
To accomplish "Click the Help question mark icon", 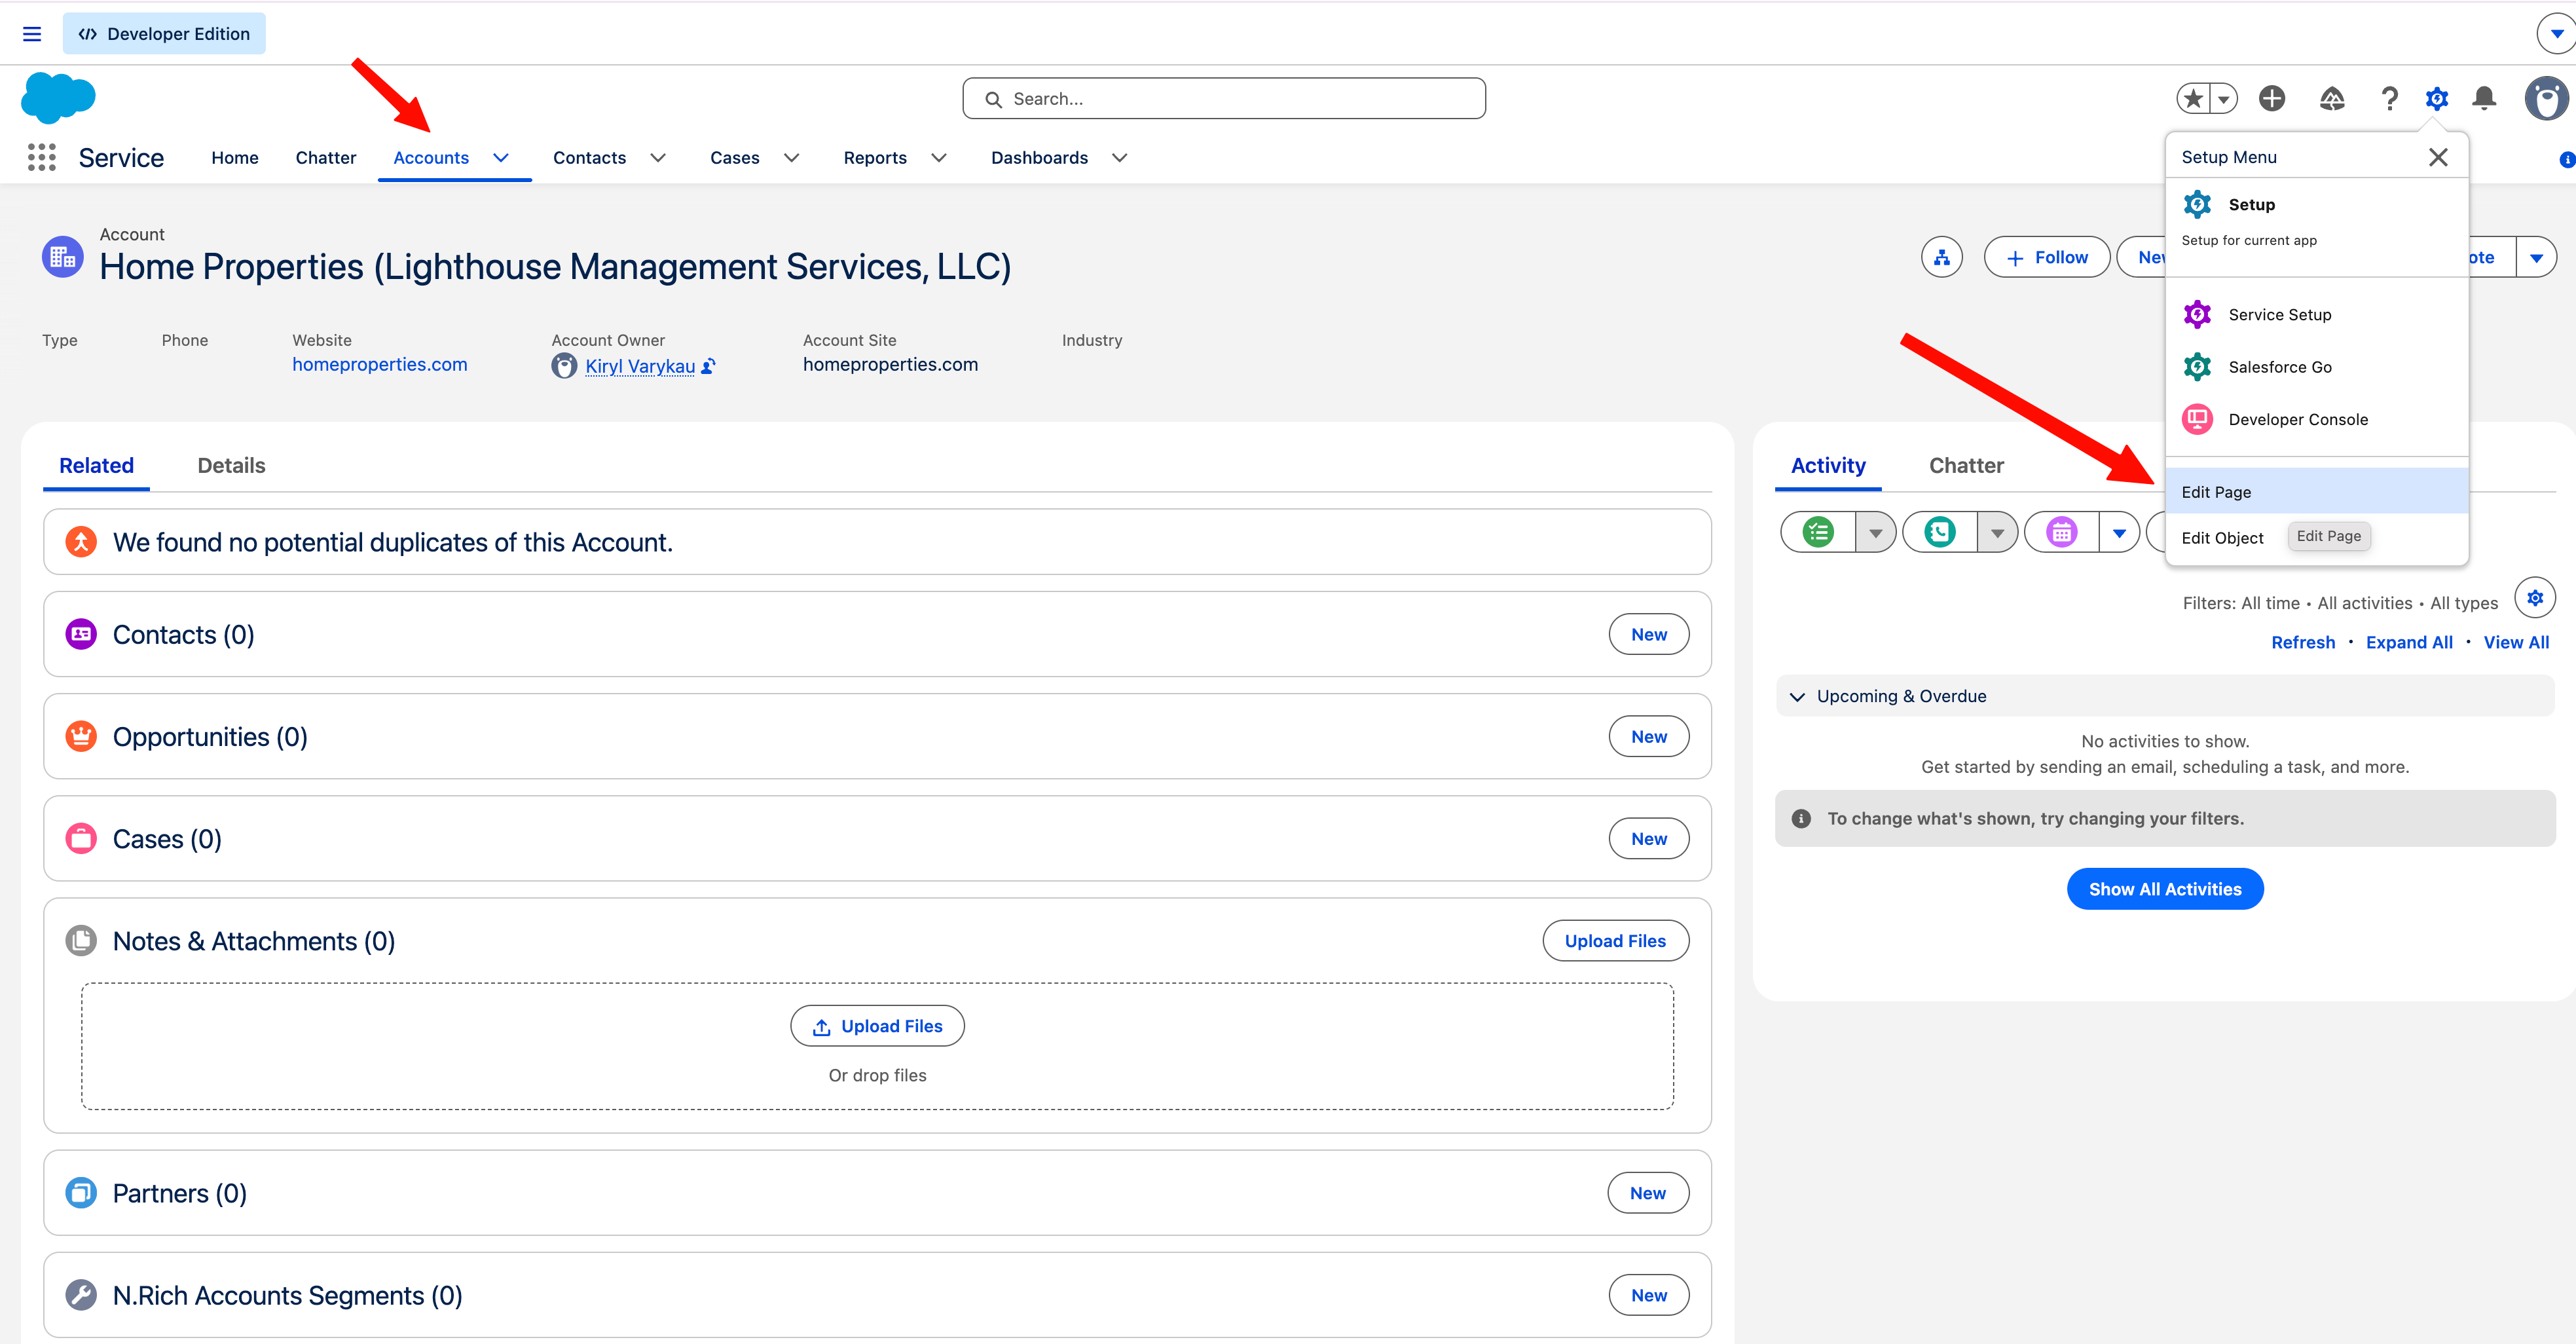I will 2389,98.
